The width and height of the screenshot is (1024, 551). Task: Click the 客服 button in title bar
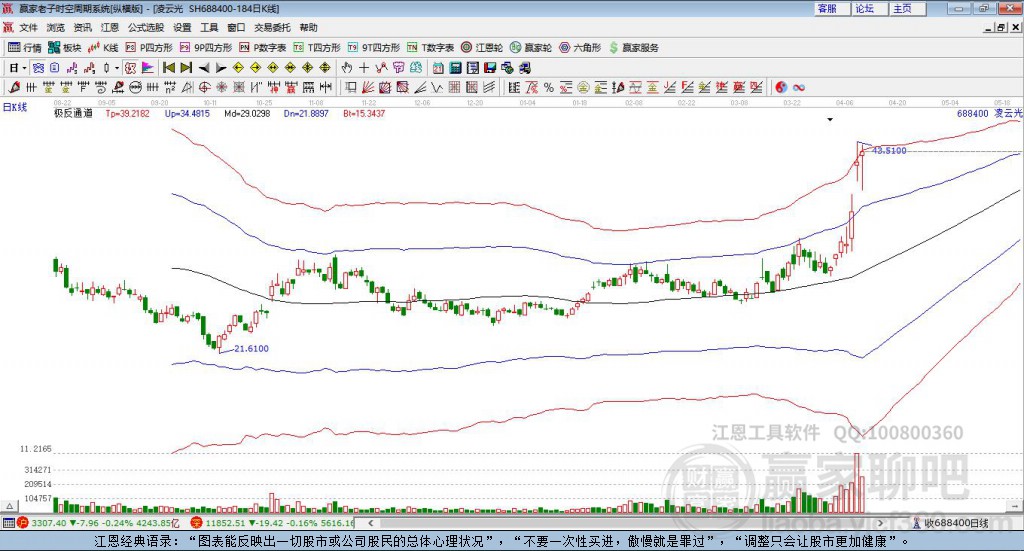(x=831, y=8)
